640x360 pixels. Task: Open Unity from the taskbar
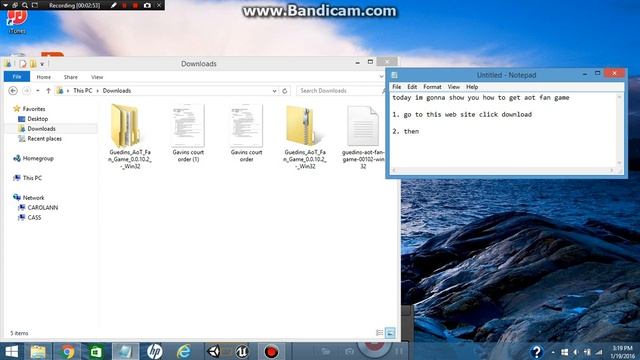point(213,351)
